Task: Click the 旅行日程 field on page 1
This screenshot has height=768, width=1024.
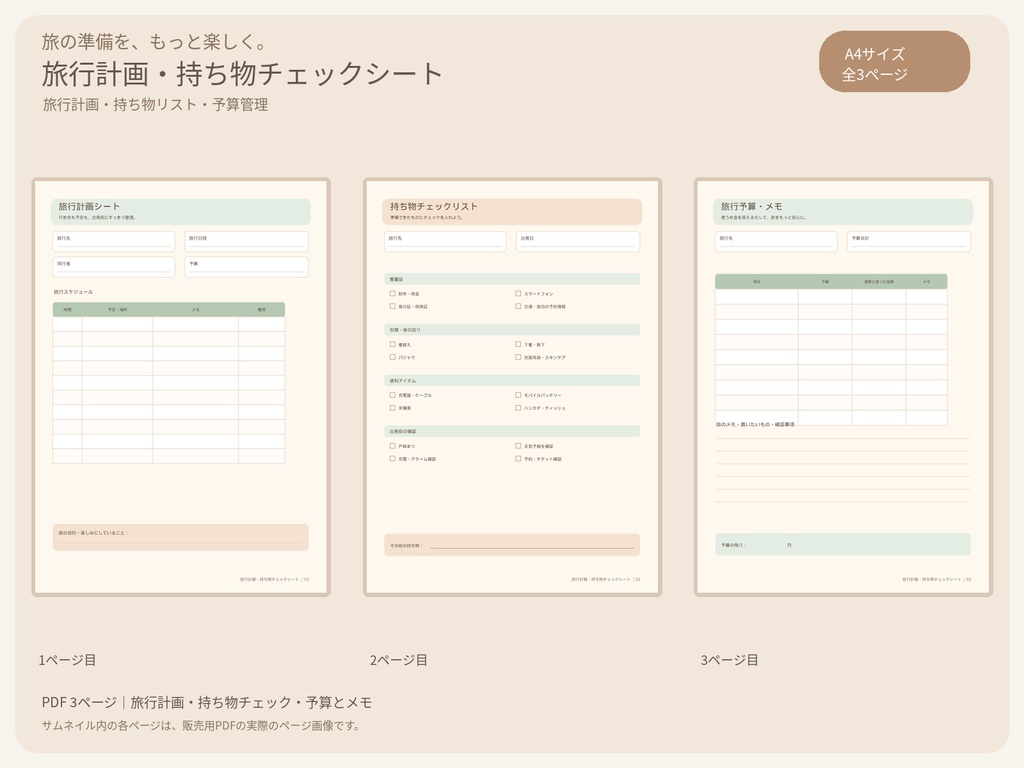Action: click(x=246, y=242)
